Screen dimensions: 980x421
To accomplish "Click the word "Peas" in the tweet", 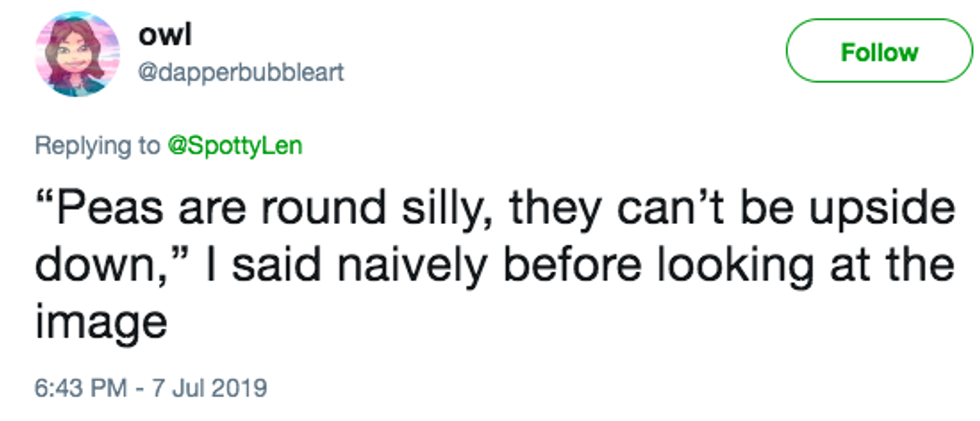I will coord(104,213).
